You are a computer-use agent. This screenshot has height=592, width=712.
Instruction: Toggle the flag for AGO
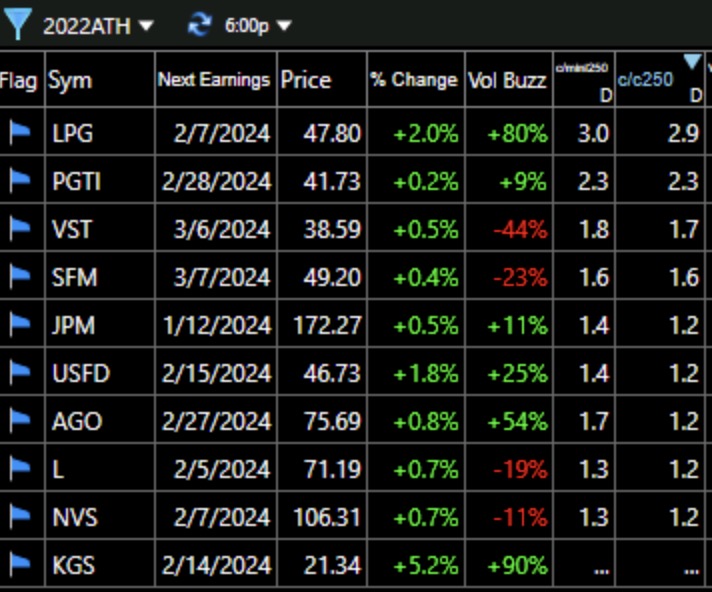20,421
